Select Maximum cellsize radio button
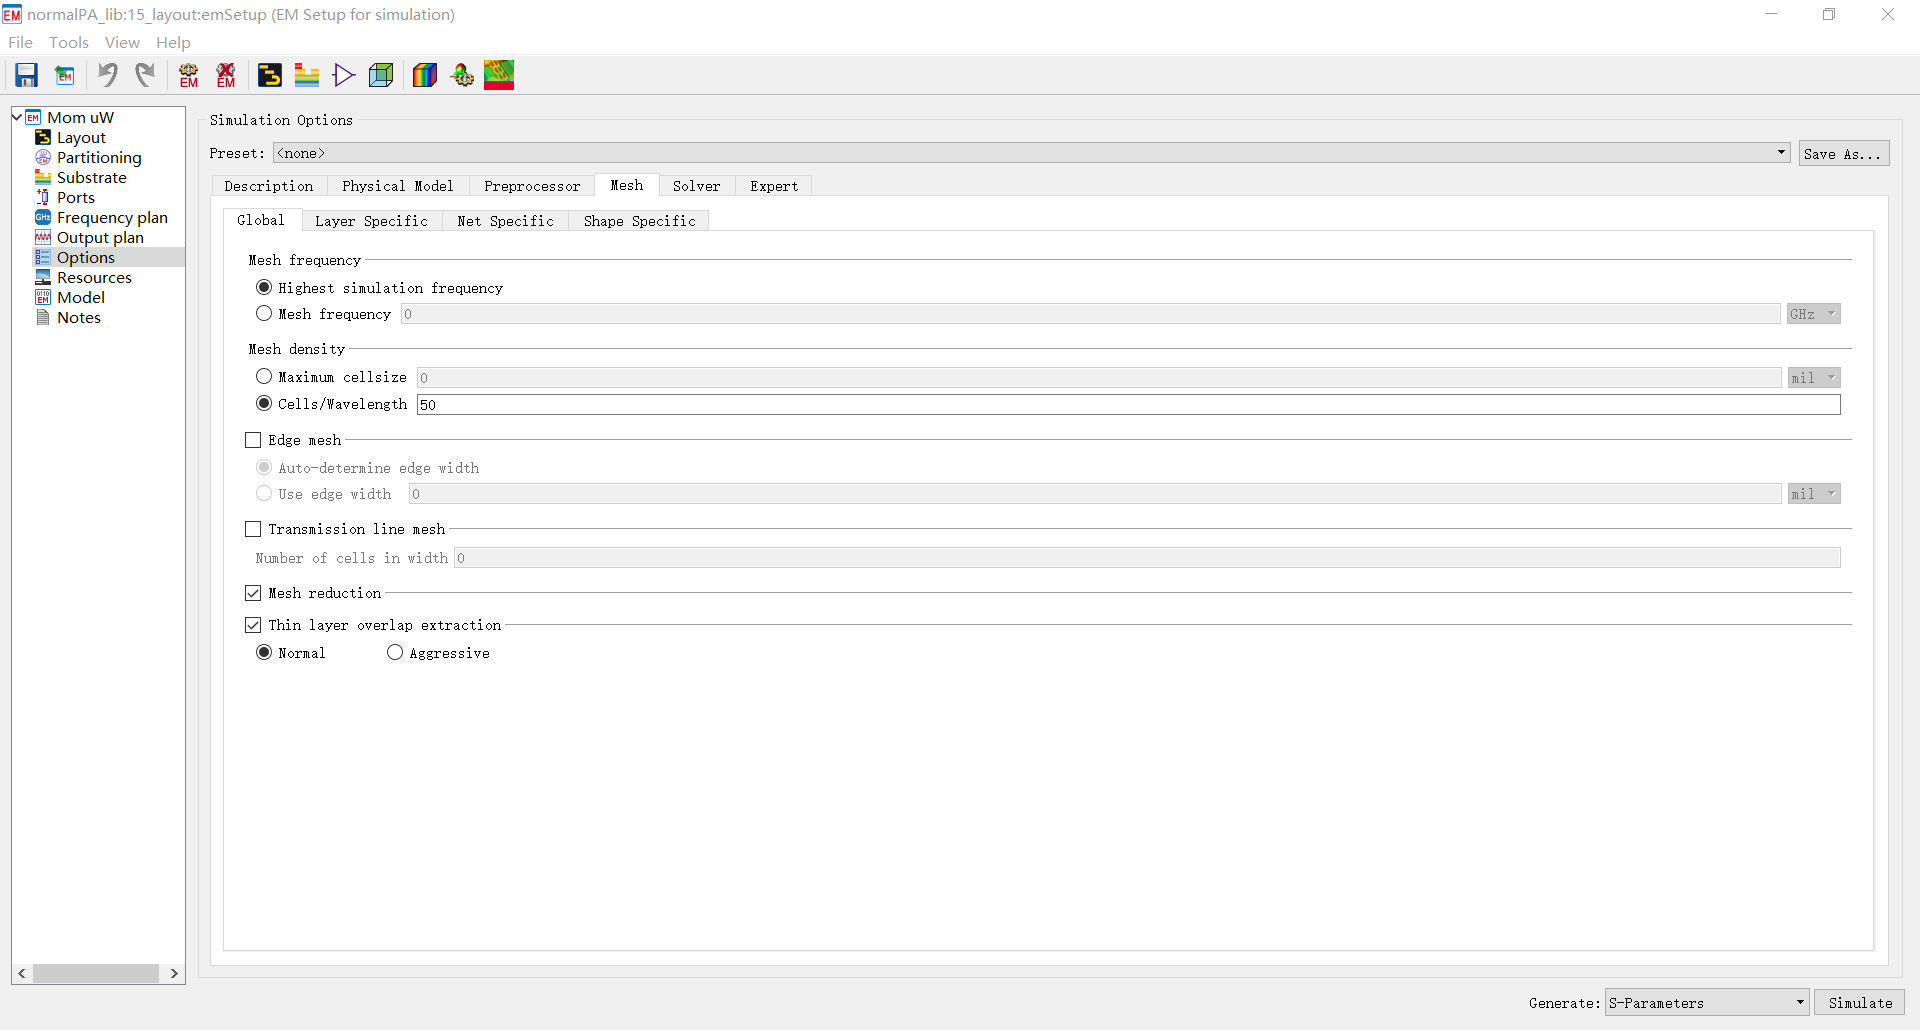 click(x=264, y=376)
